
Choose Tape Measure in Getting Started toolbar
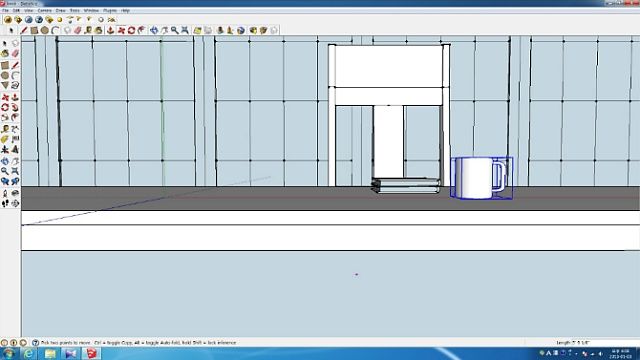[x=88, y=30]
